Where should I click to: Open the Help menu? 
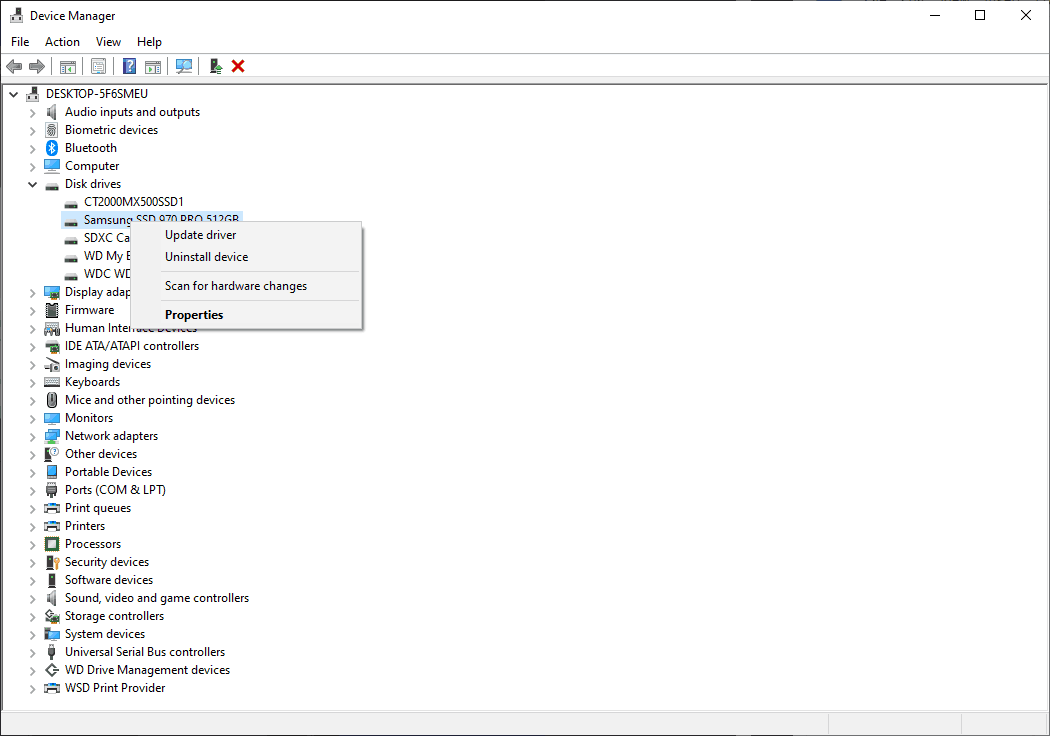(x=149, y=42)
